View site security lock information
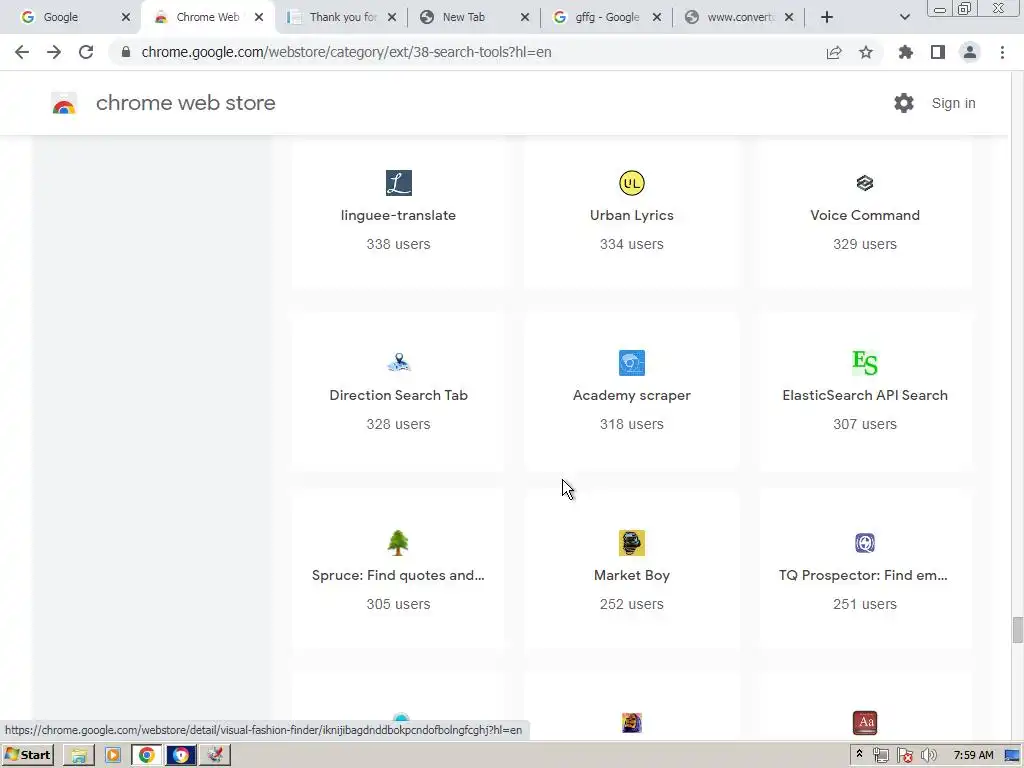This screenshot has height=768, width=1024. (x=126, y=52)
